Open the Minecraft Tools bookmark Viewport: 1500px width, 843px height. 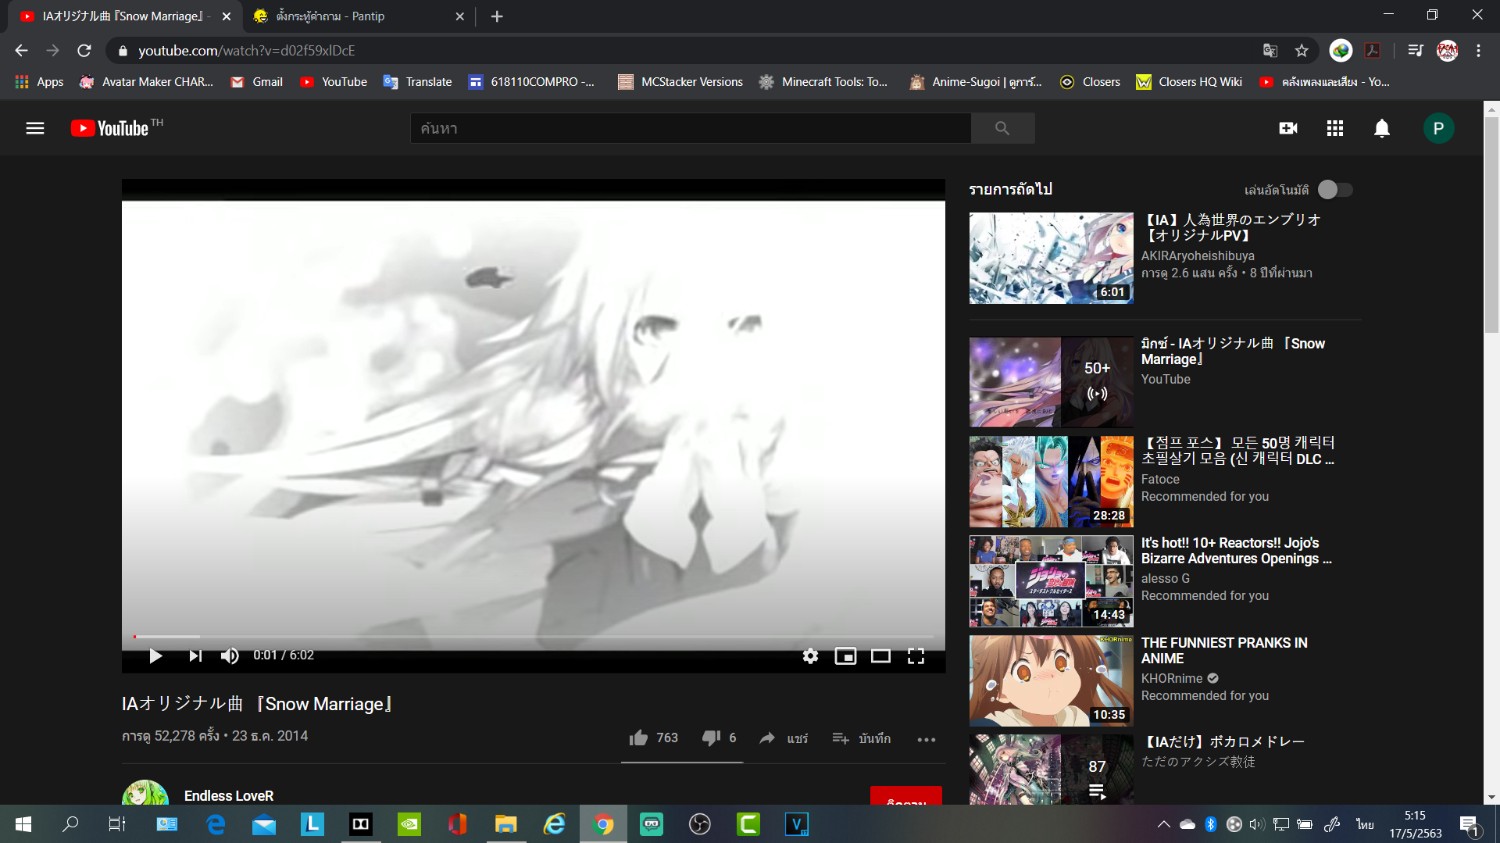coord(823,82)
